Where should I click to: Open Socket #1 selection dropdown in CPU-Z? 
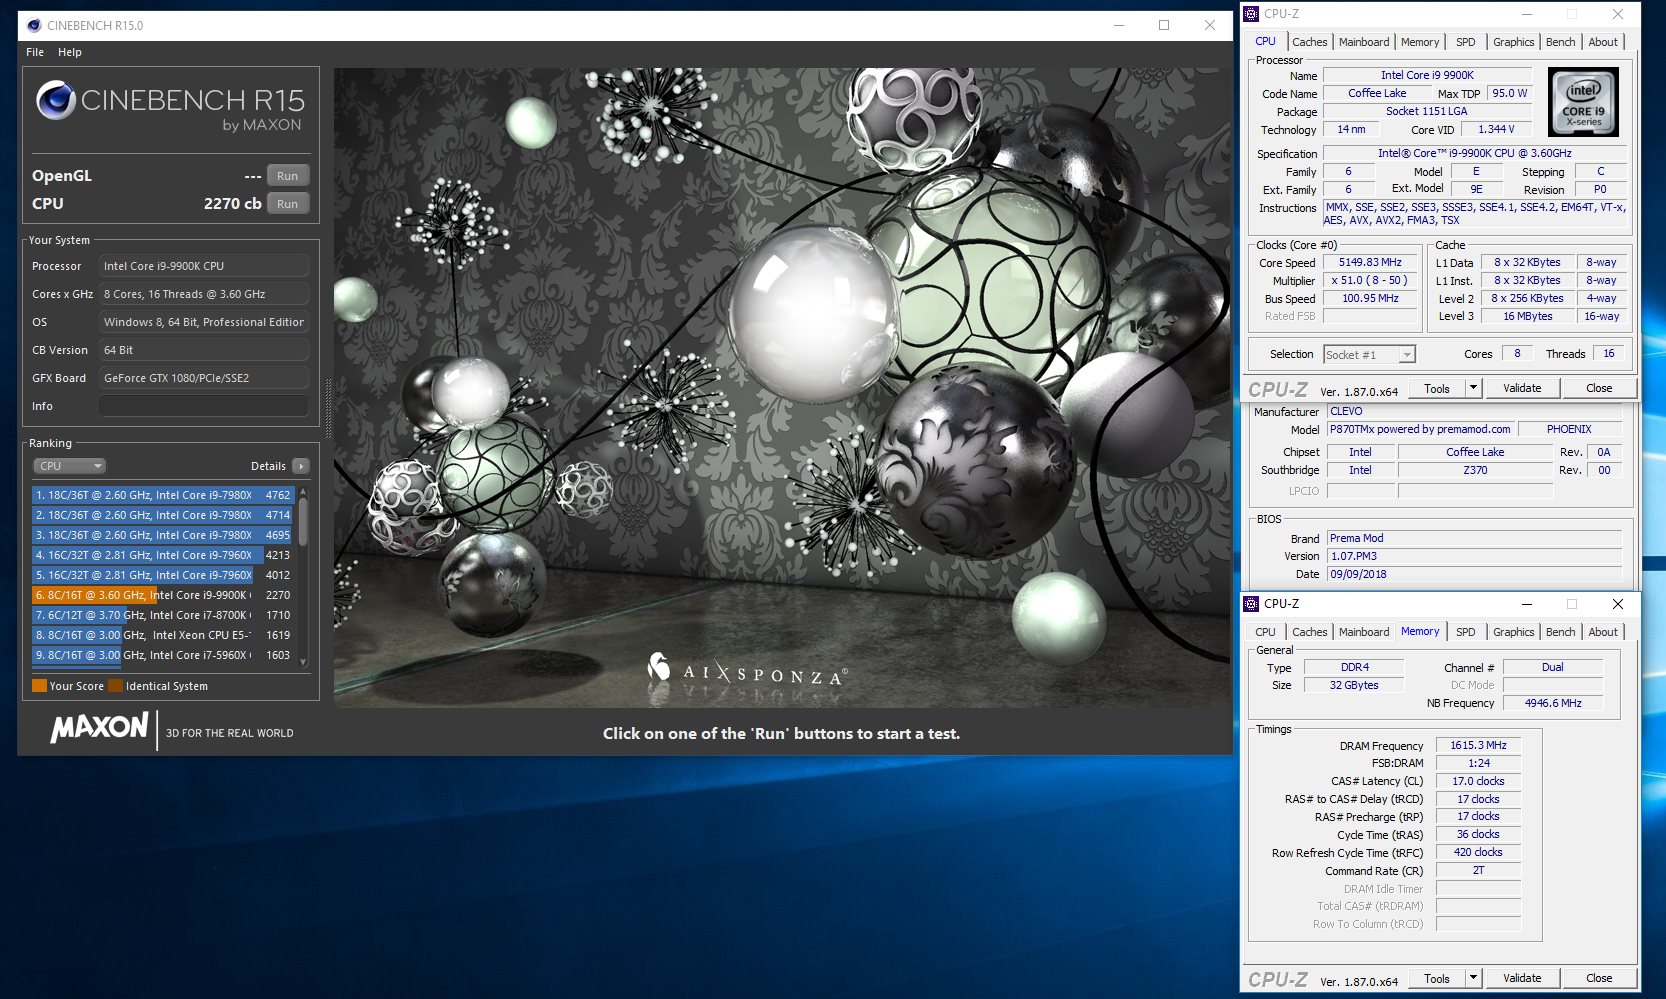(1370, 355)
